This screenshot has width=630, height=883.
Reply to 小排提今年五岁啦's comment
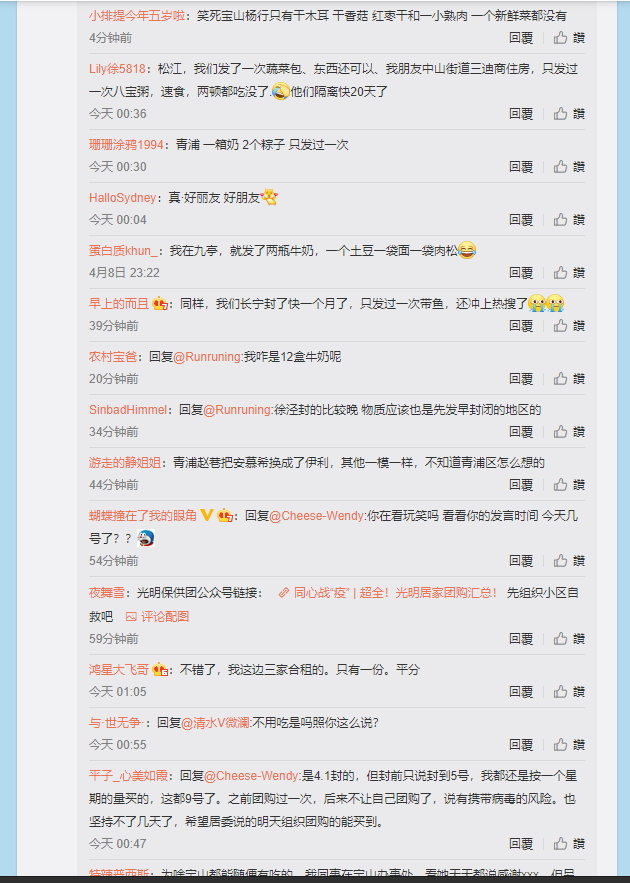point(521,38)
